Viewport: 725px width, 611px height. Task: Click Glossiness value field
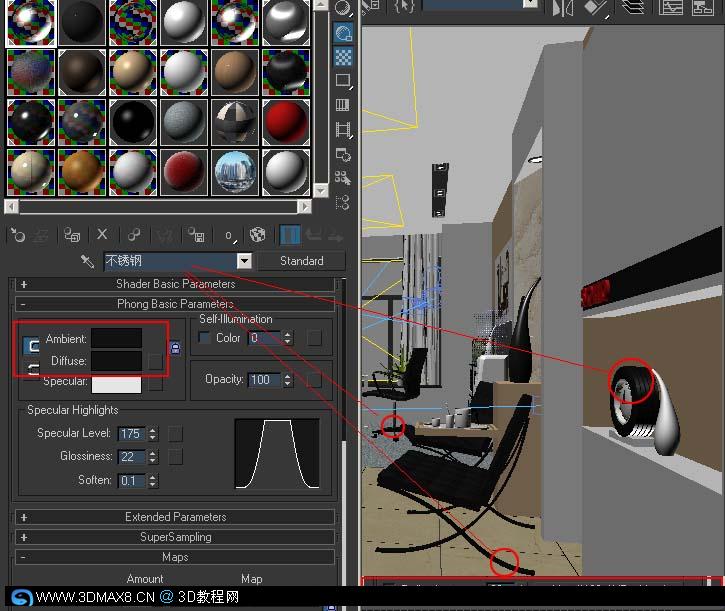132,457
